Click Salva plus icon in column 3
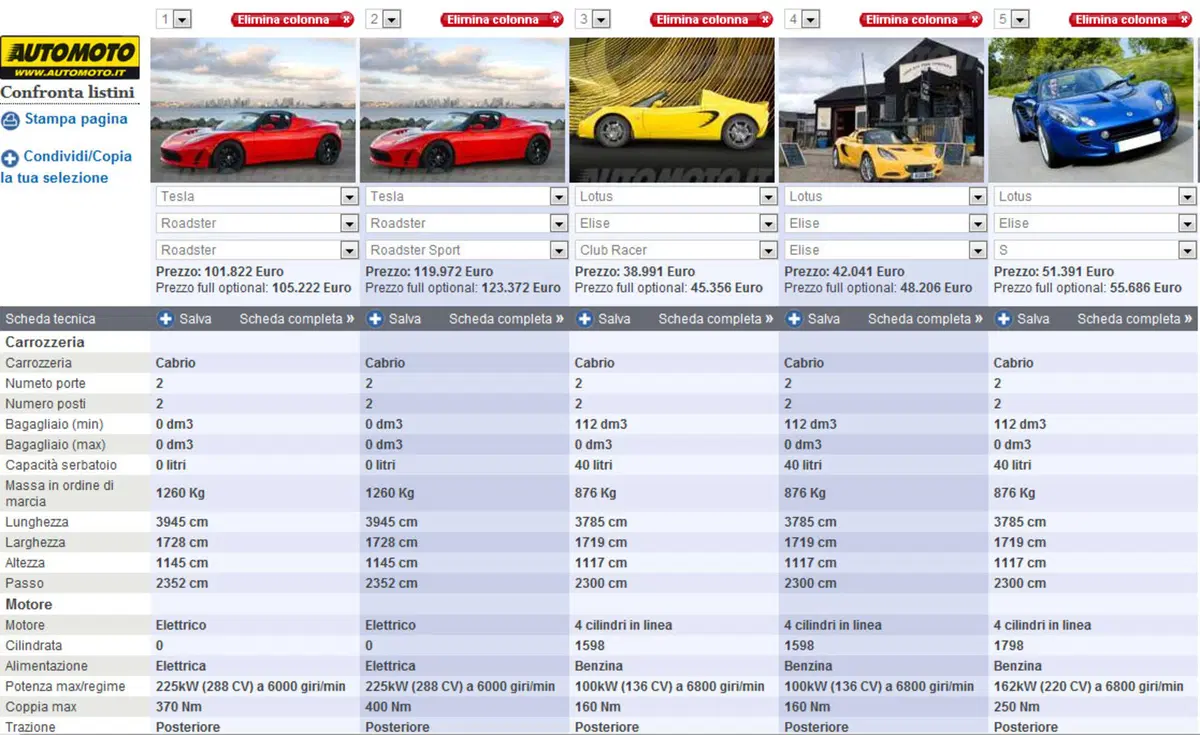The height and width of the screenshot is (735, 1200). [585, 319]
